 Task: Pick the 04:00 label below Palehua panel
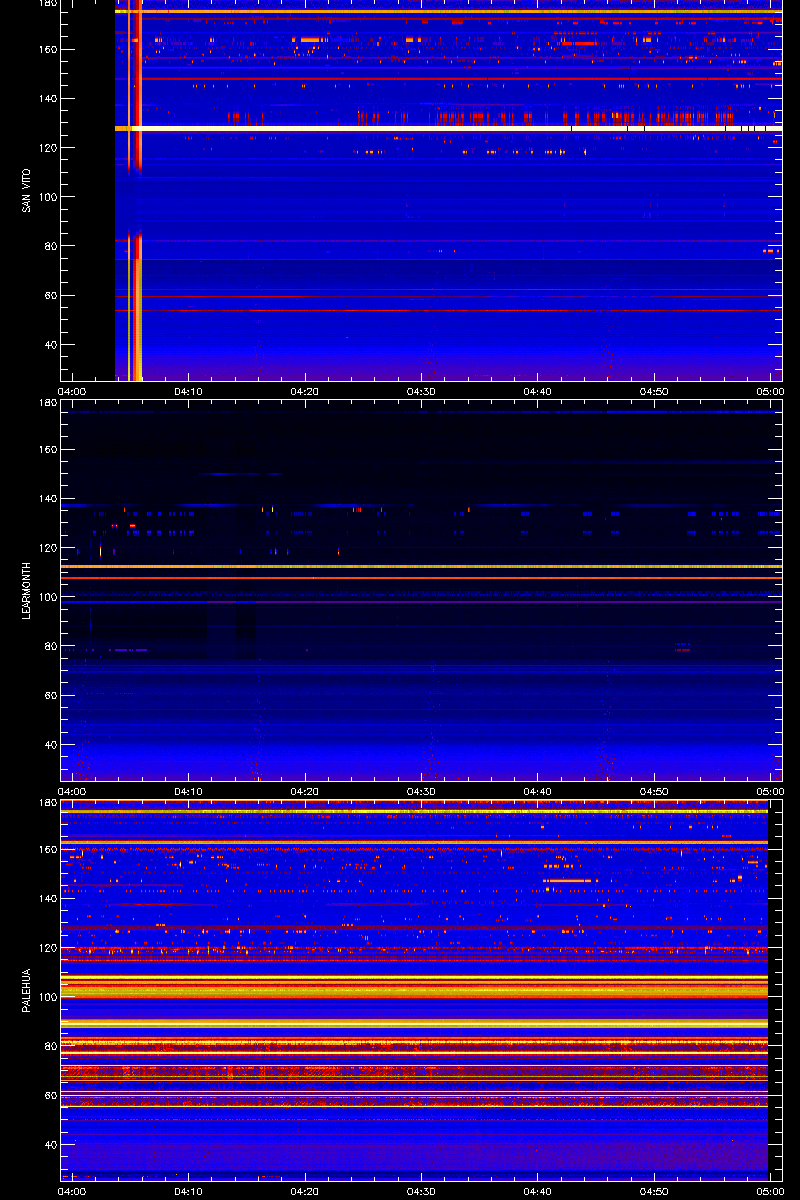pyautogui.click(x=72, y=1191)
